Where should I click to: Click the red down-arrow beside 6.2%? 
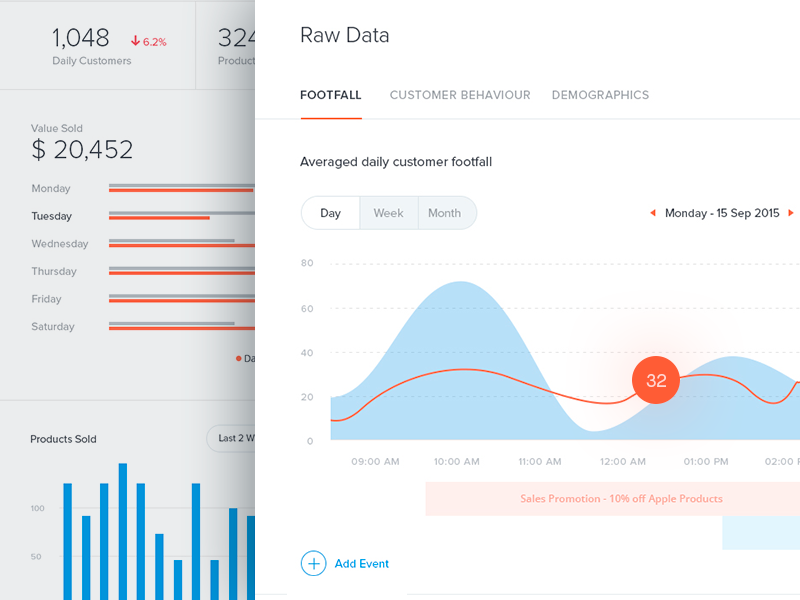pyautogui.click(x=135, y=42)
